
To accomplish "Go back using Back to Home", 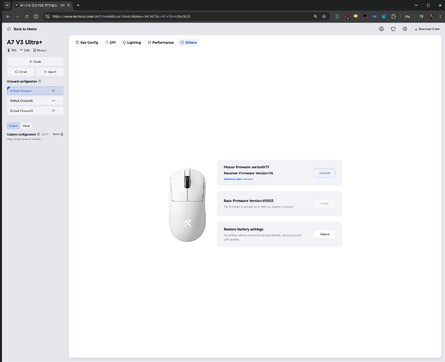I will pyautogui.click(x=22, y=29).
